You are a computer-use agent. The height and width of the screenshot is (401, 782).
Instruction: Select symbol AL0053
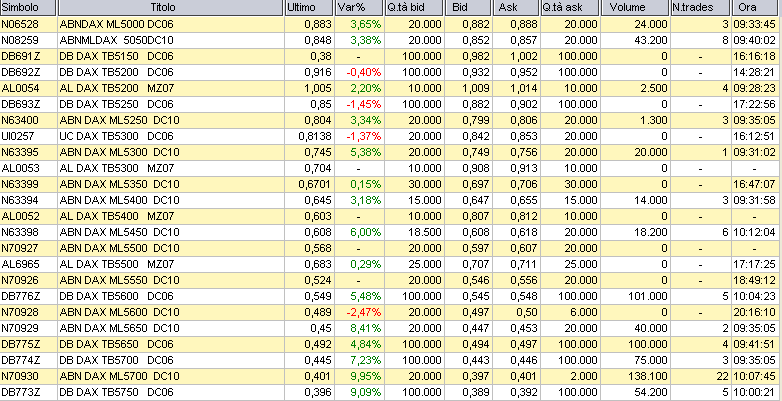coord(20,168)
